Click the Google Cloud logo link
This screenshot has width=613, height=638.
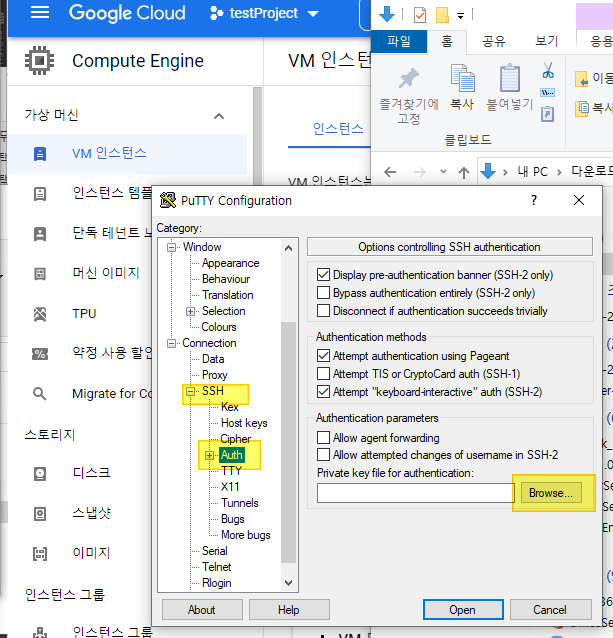(127, 13)
